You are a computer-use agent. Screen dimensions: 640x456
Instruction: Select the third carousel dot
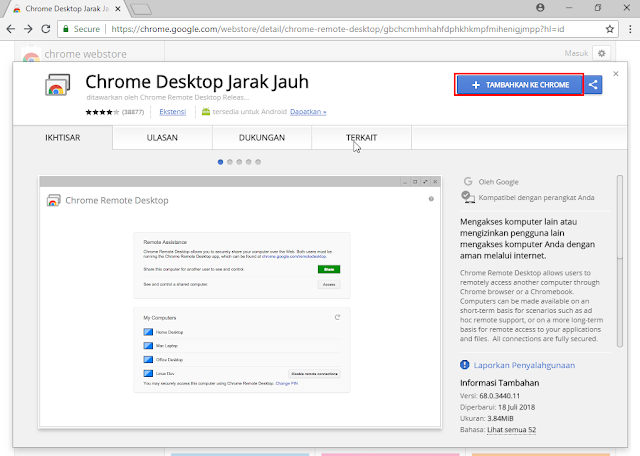(x=239, y=162)
